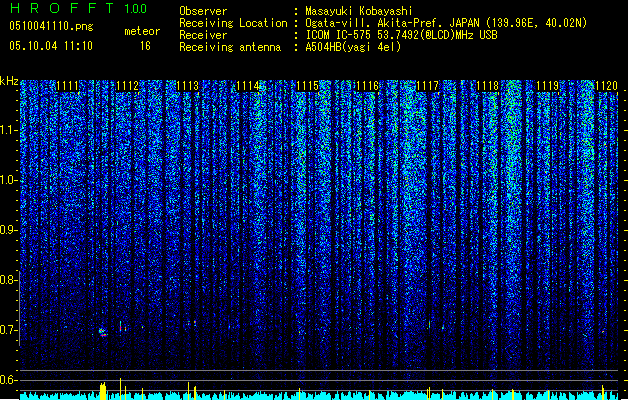629x400 pixels.
Task: Click the 'meteor' label
Action: pyautogui.click(x=142, y=31)
